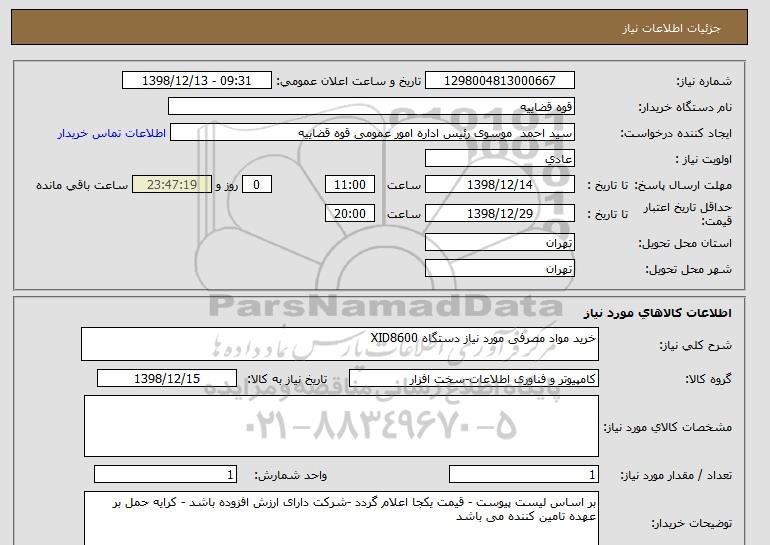Click the price validity time field 20:00
Viewport: 770px width, 545px height.
coord(350,214)
